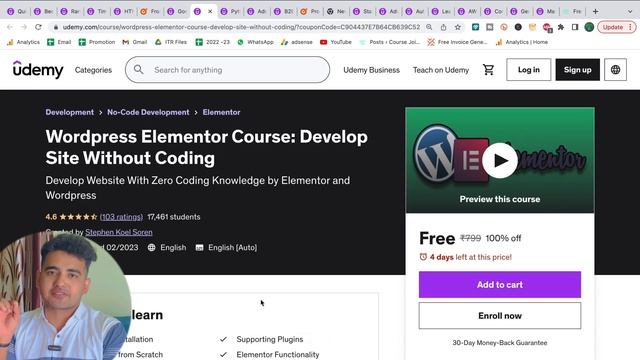Go to the Elementor breadcrumb

221,112
